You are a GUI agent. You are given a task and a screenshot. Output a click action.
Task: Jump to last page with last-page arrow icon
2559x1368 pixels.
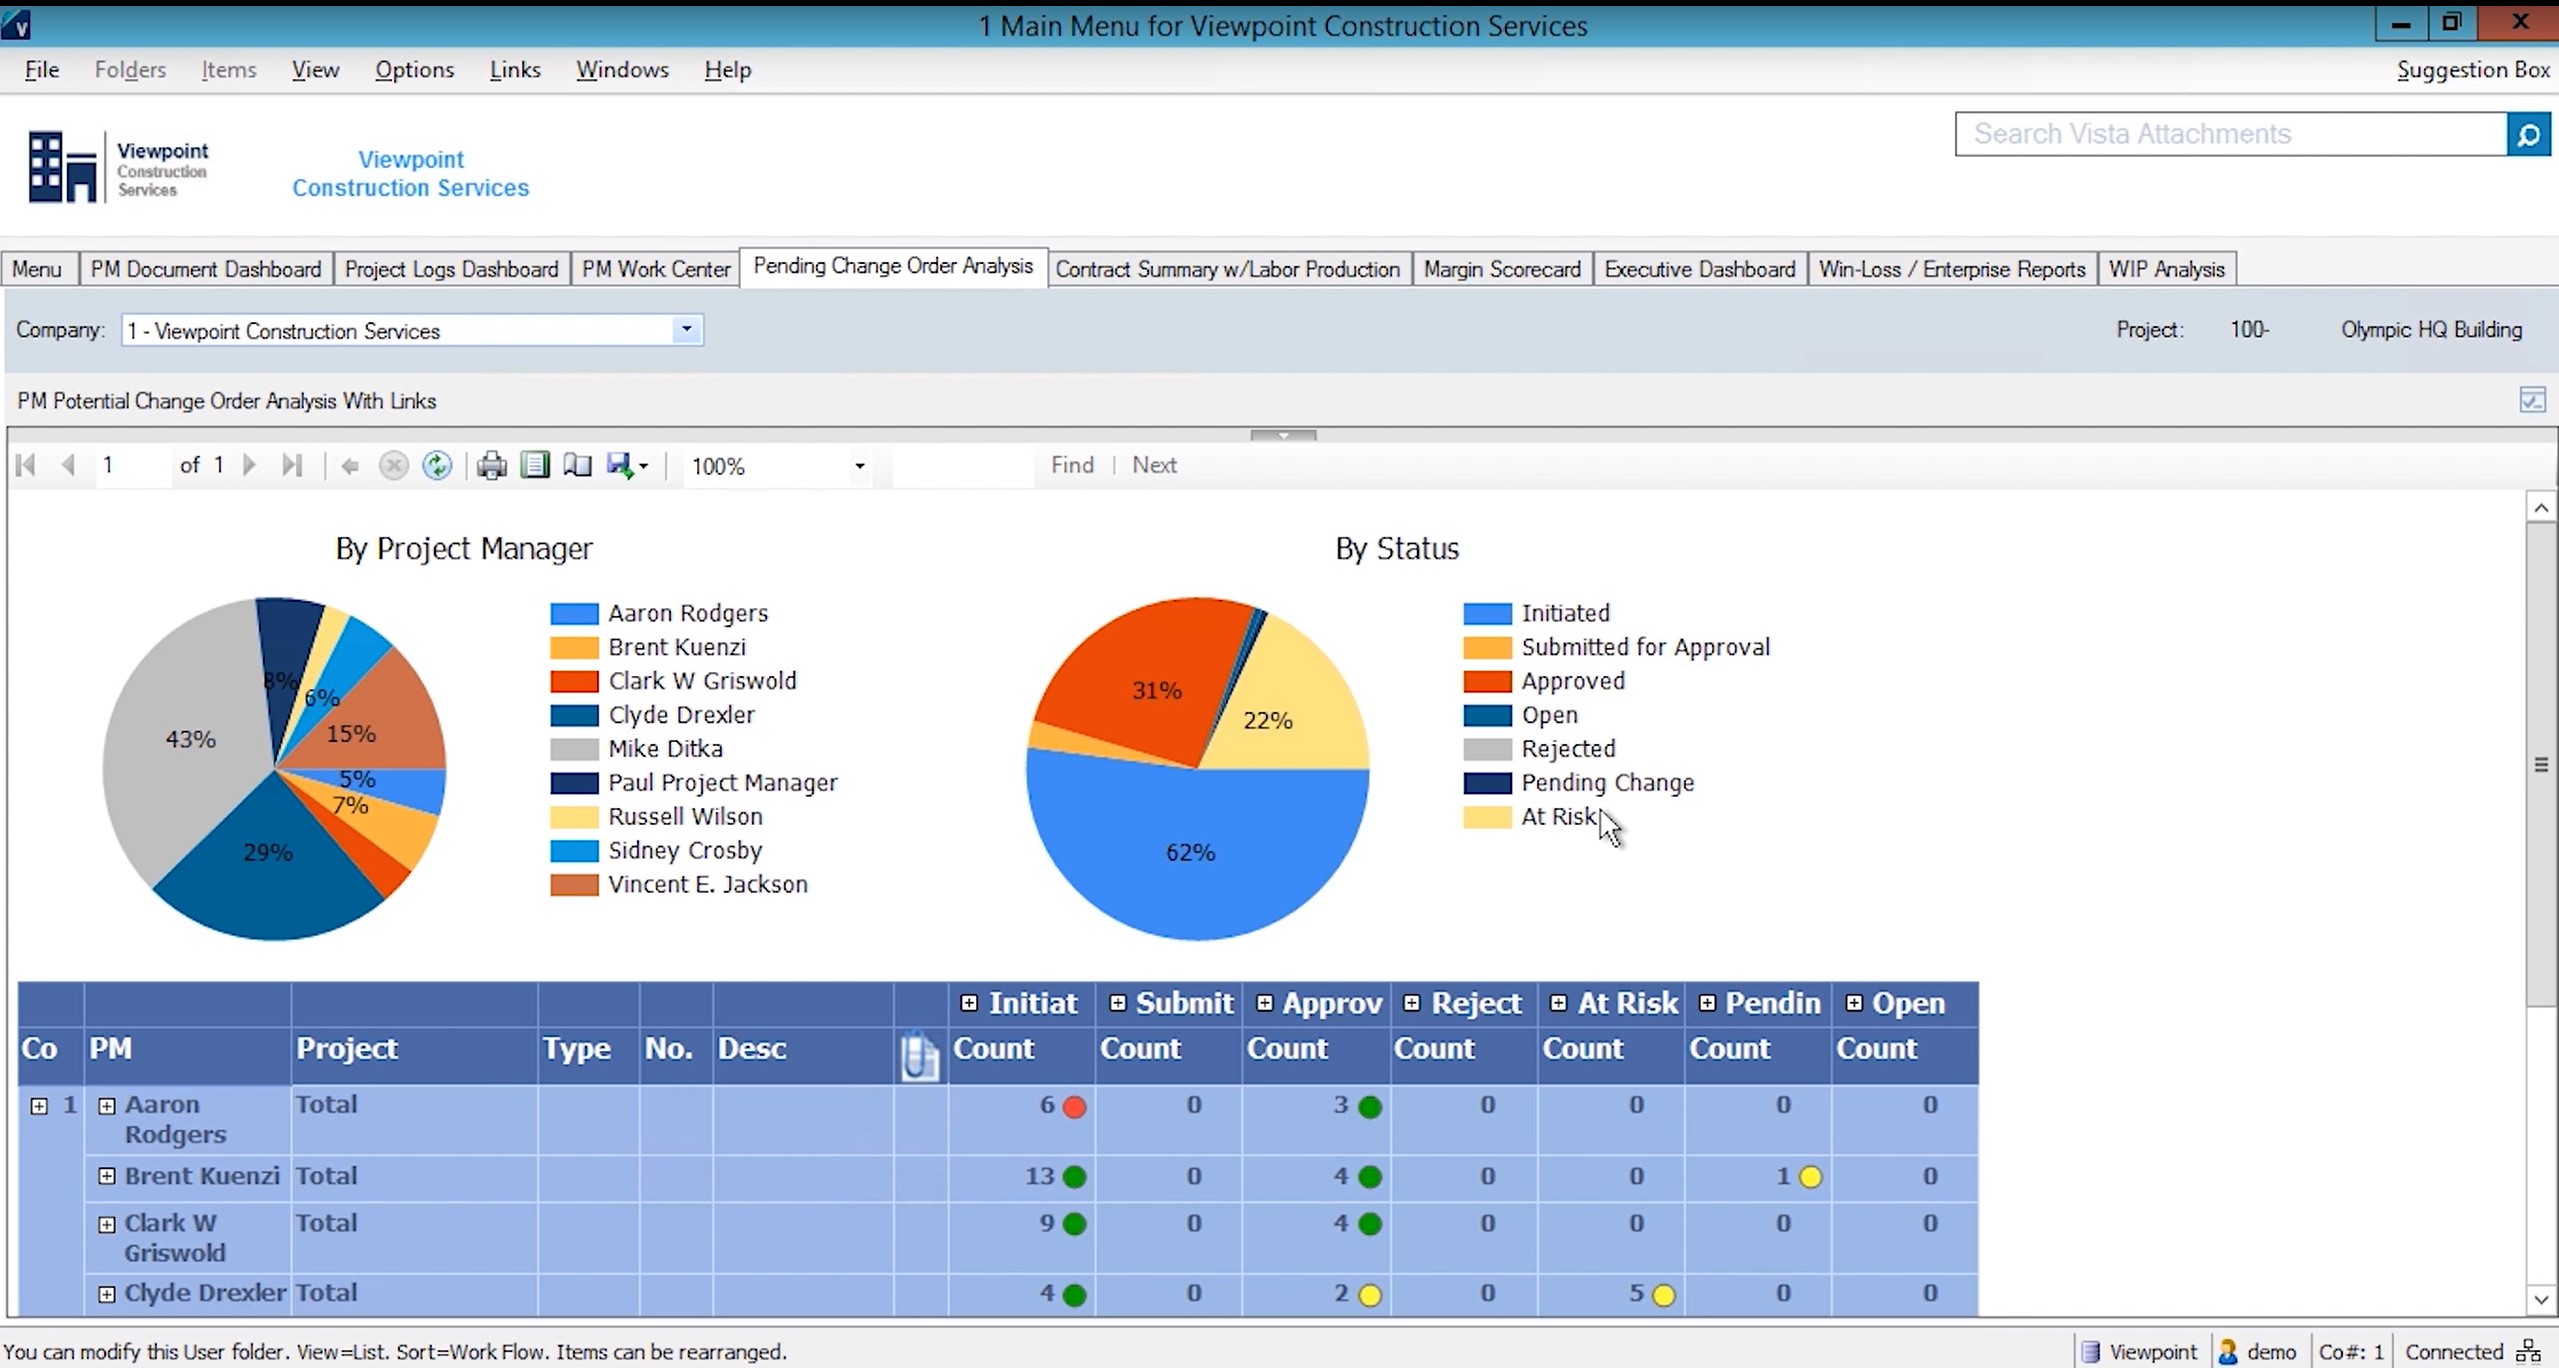tap(292, 465)
